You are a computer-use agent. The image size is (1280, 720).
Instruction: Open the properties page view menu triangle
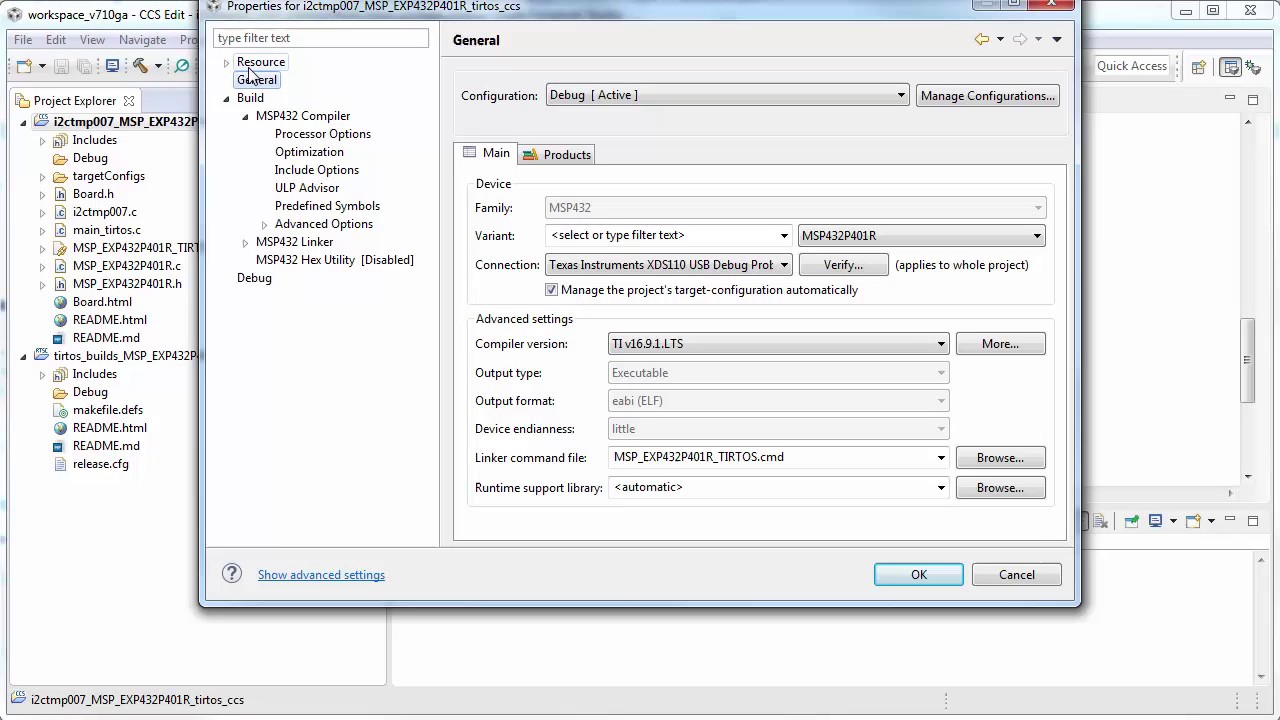click(x=1057, y=40)
